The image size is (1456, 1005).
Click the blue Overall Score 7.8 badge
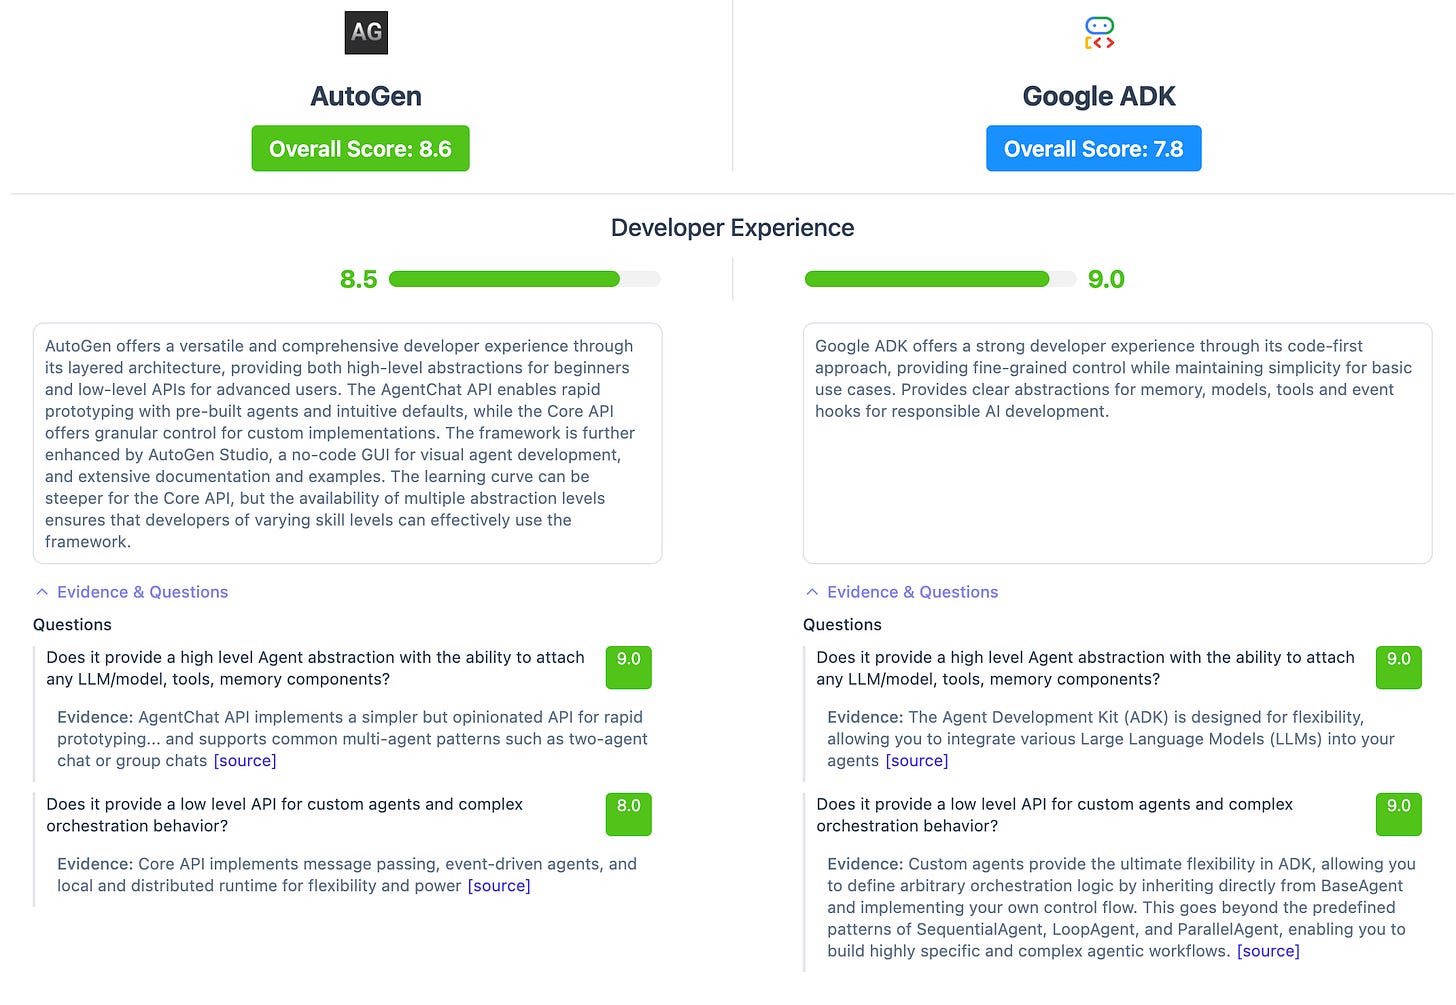tap(1093, 148)
